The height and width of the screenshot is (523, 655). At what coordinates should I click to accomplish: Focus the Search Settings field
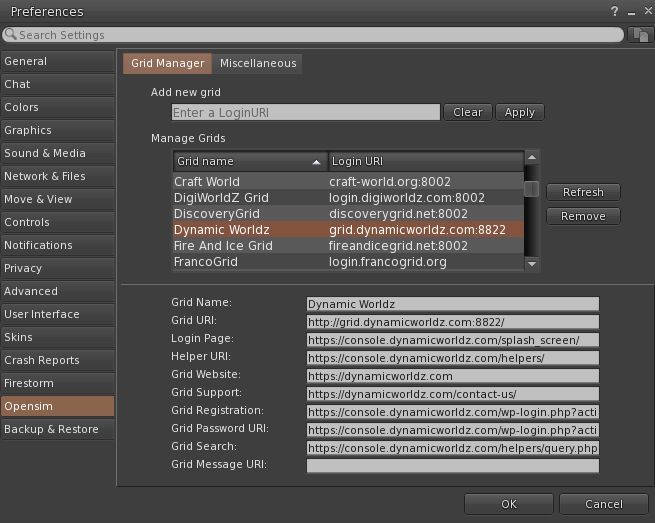click(x=313, y=35)
